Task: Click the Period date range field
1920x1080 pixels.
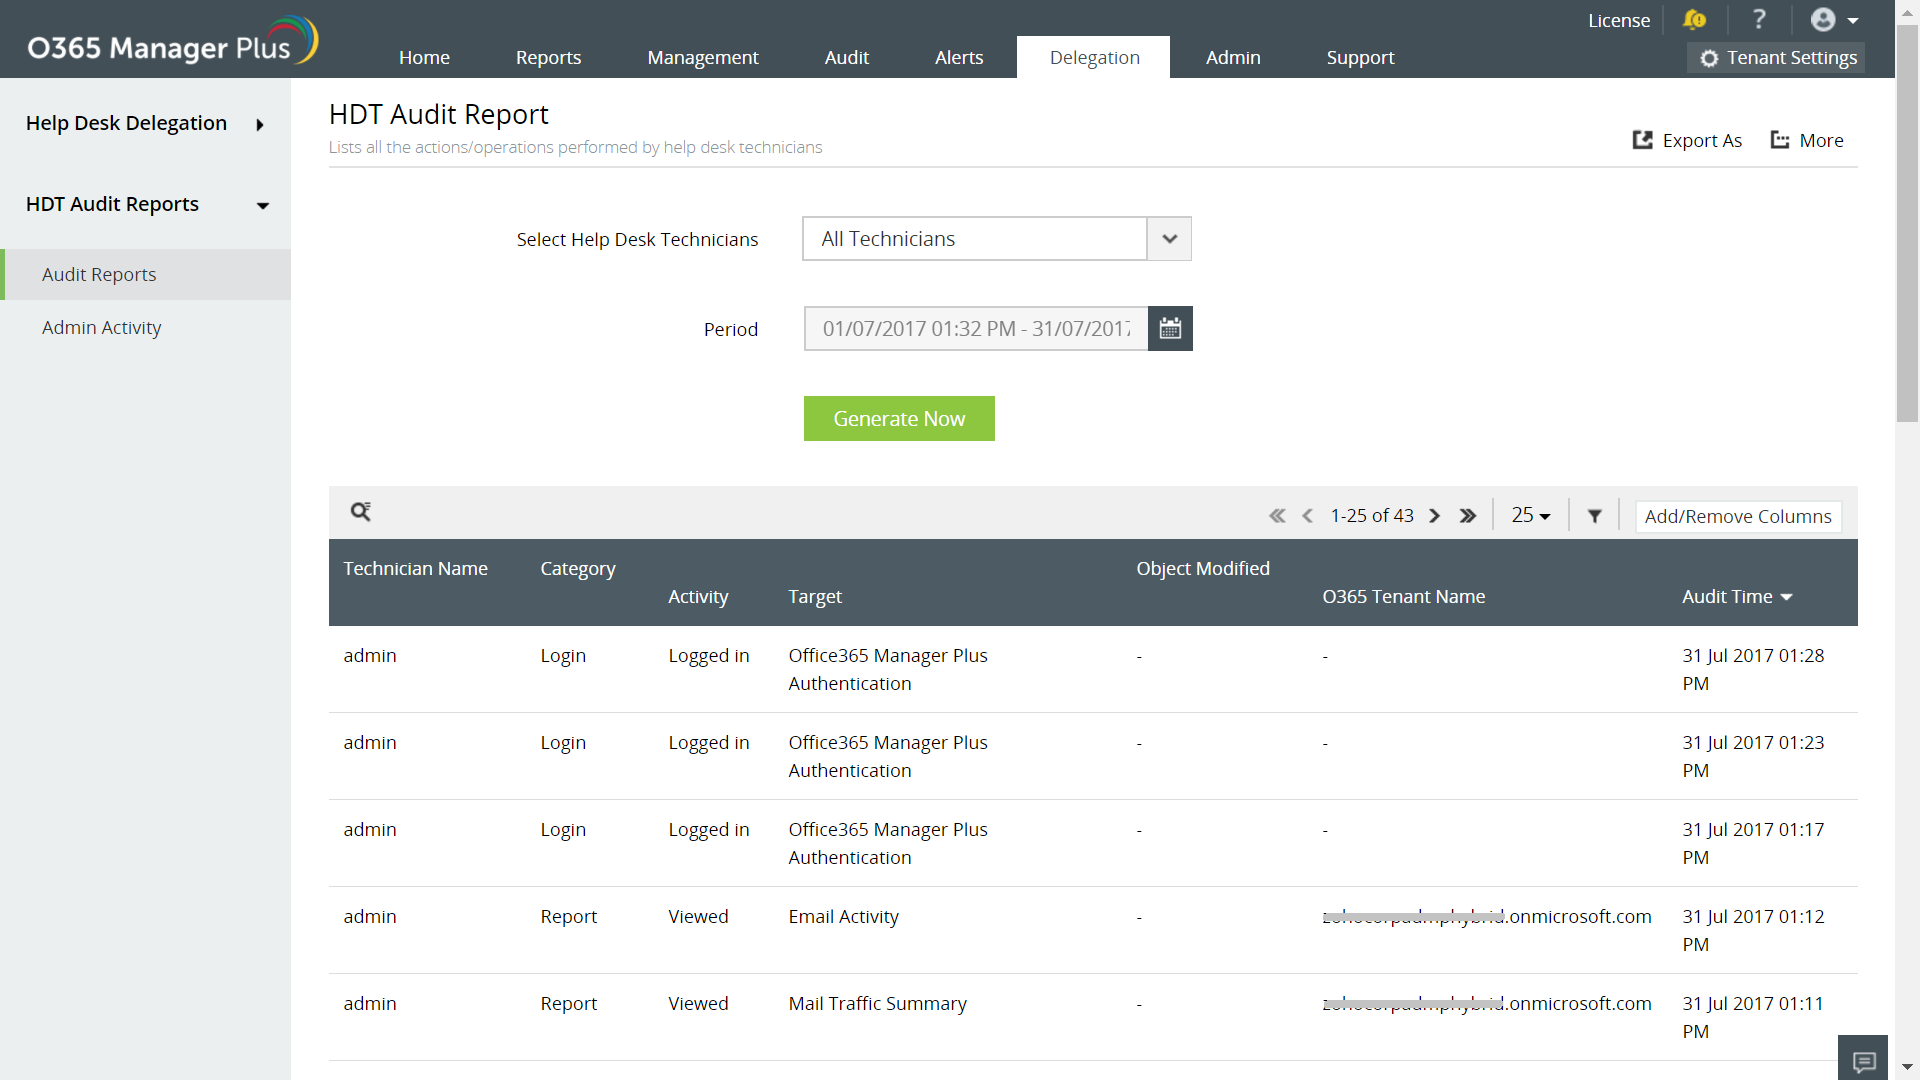Action: [x=976, y=329]
